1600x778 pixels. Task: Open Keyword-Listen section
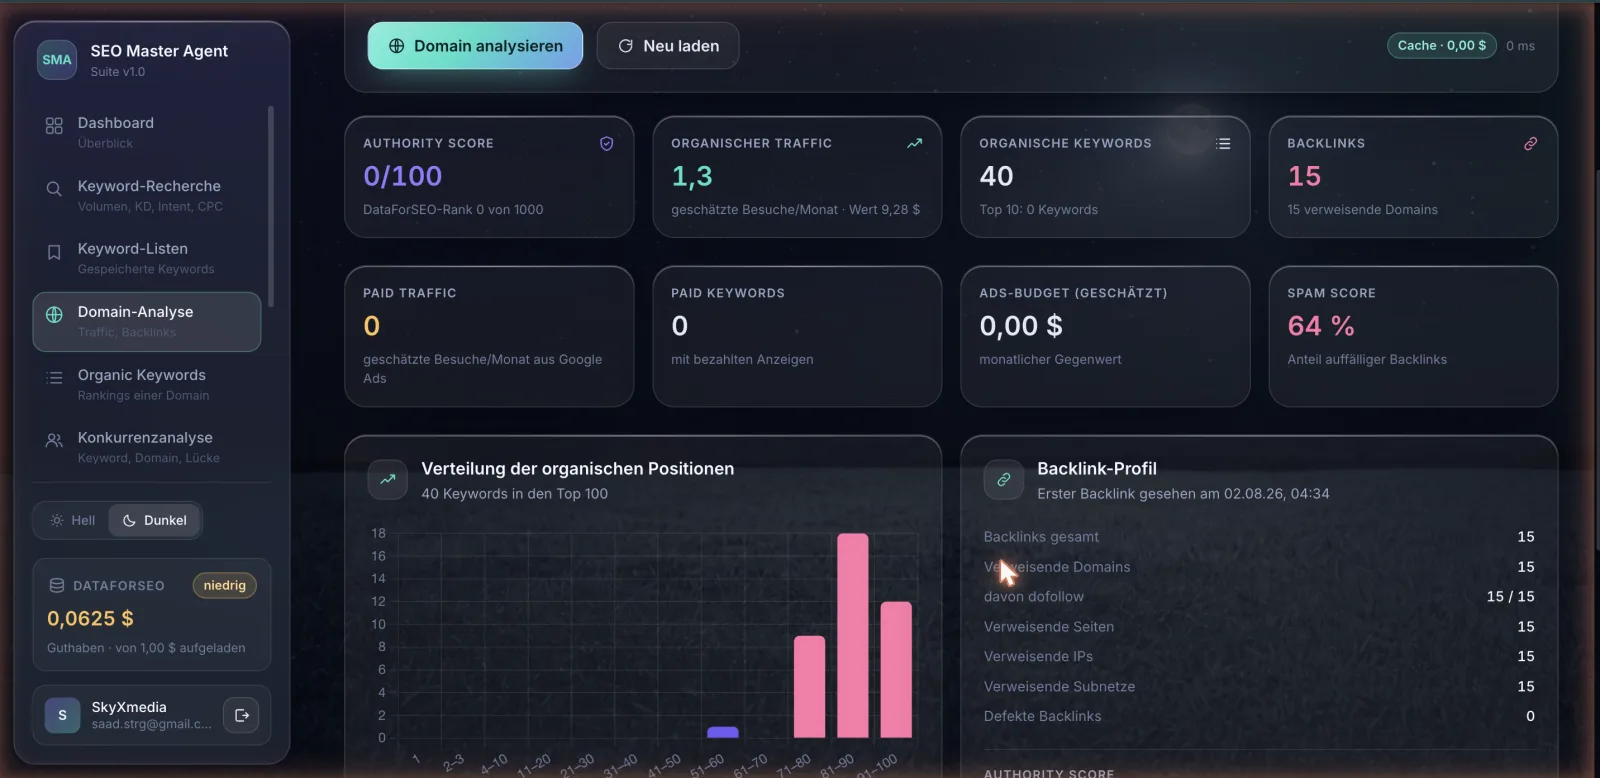click(147, 258)
